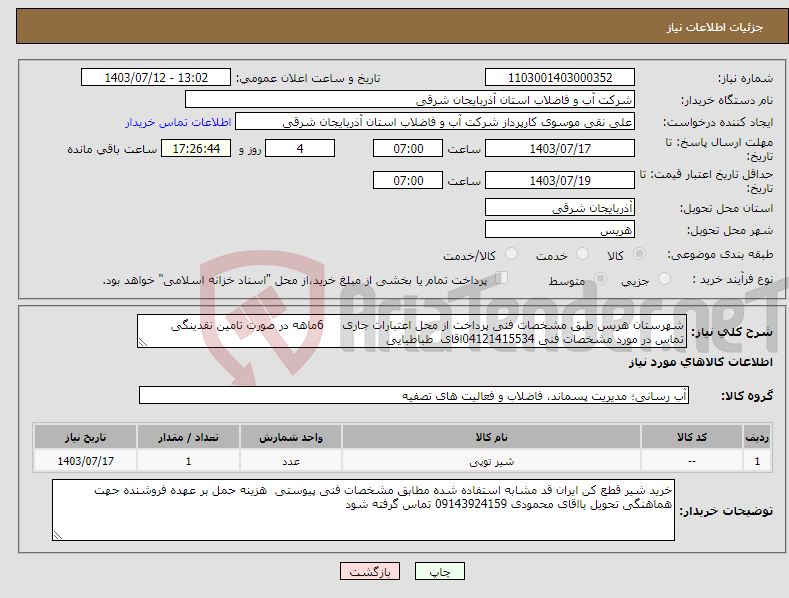Viewport: 789px width, 598px height.
Task: Click the گروه کالا field
Action: [x=414, y=396]
